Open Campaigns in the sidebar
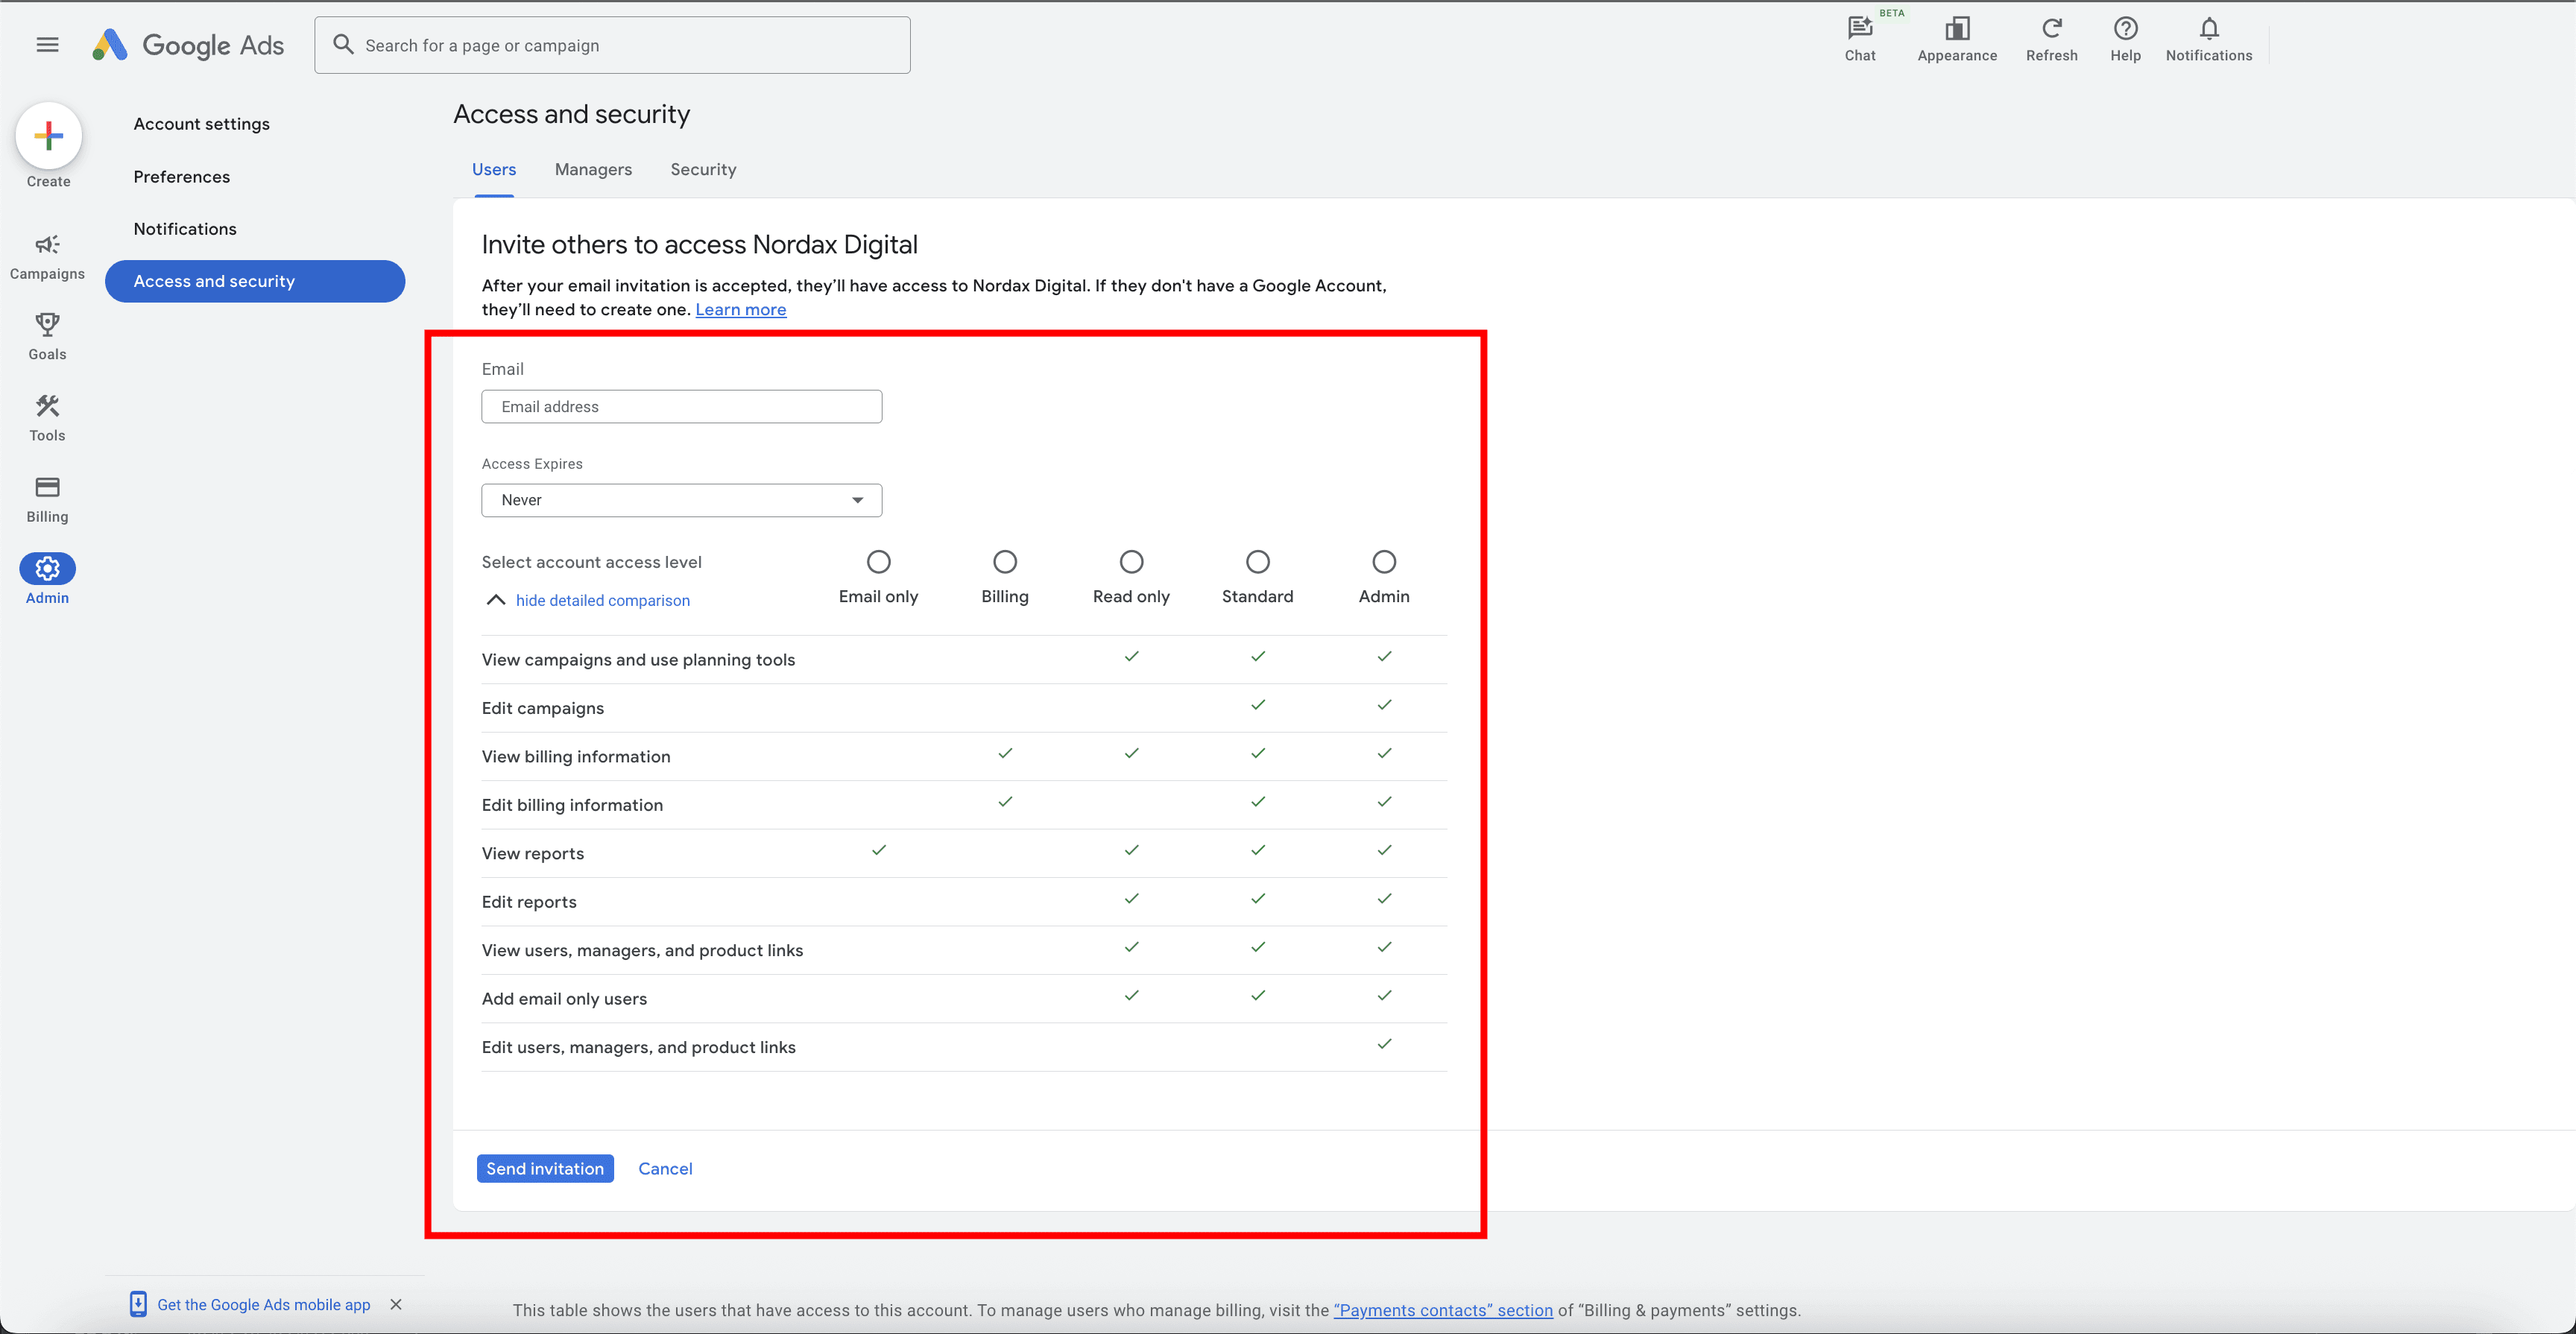 tap(47, 257)
